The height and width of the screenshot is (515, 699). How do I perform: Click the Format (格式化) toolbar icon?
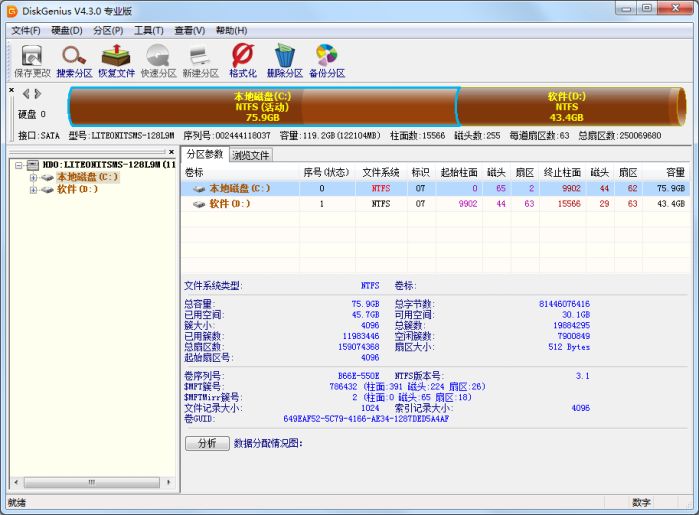click(243, 61)
